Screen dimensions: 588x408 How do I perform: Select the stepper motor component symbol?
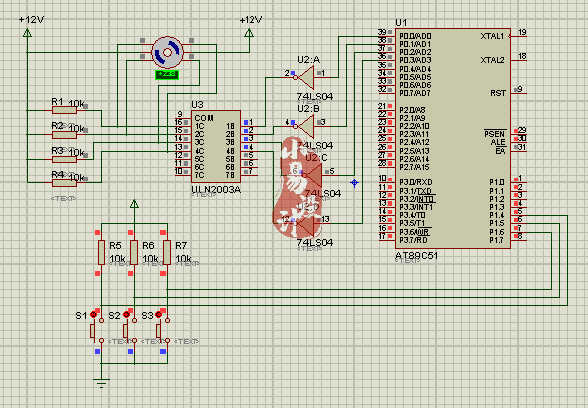(168, 52)
